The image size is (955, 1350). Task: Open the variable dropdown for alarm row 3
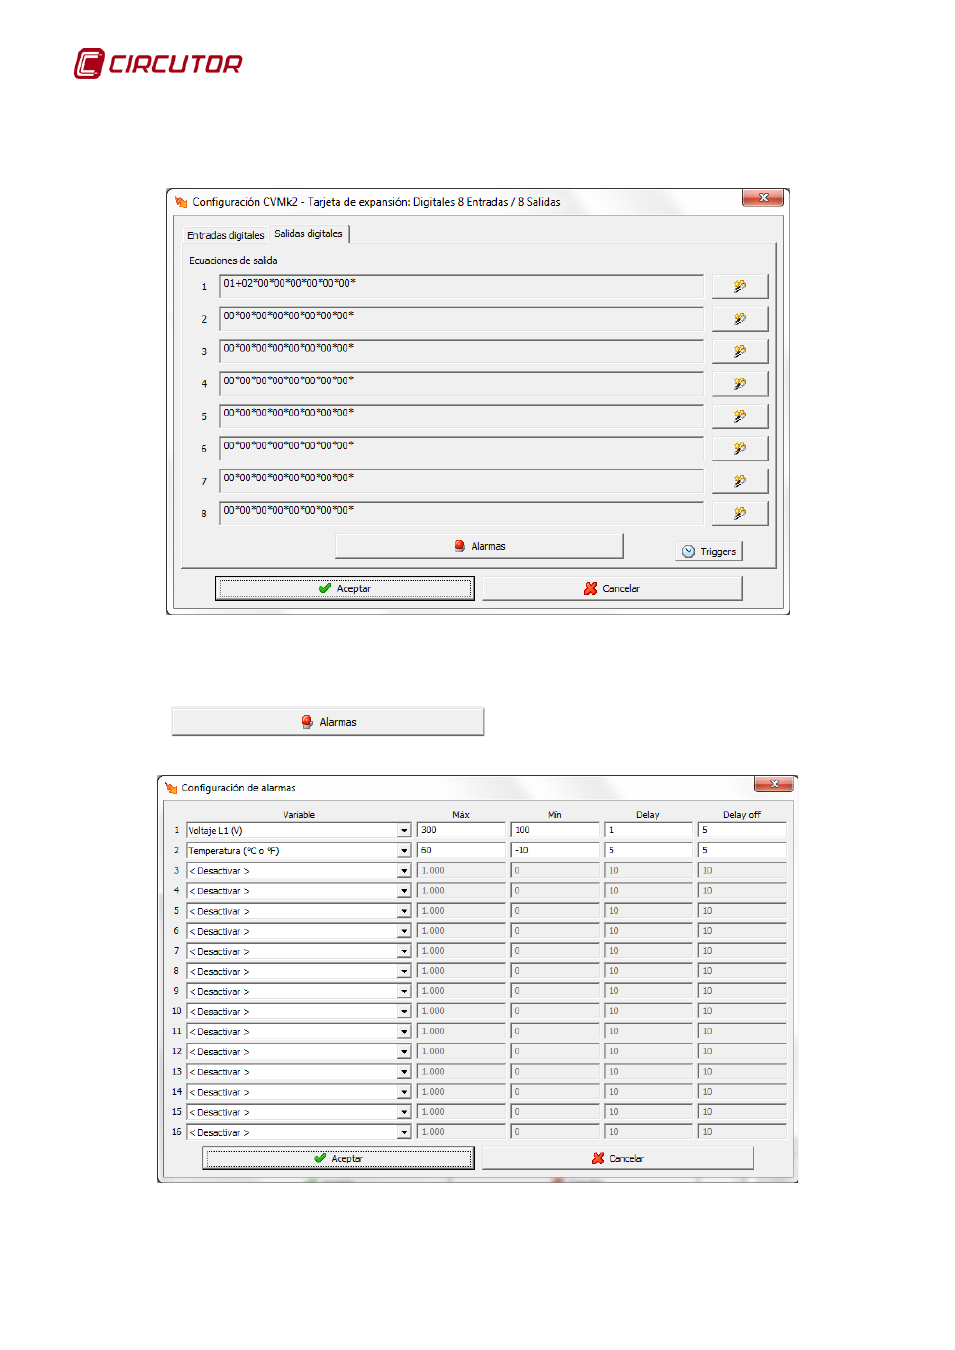click(404, 871)
